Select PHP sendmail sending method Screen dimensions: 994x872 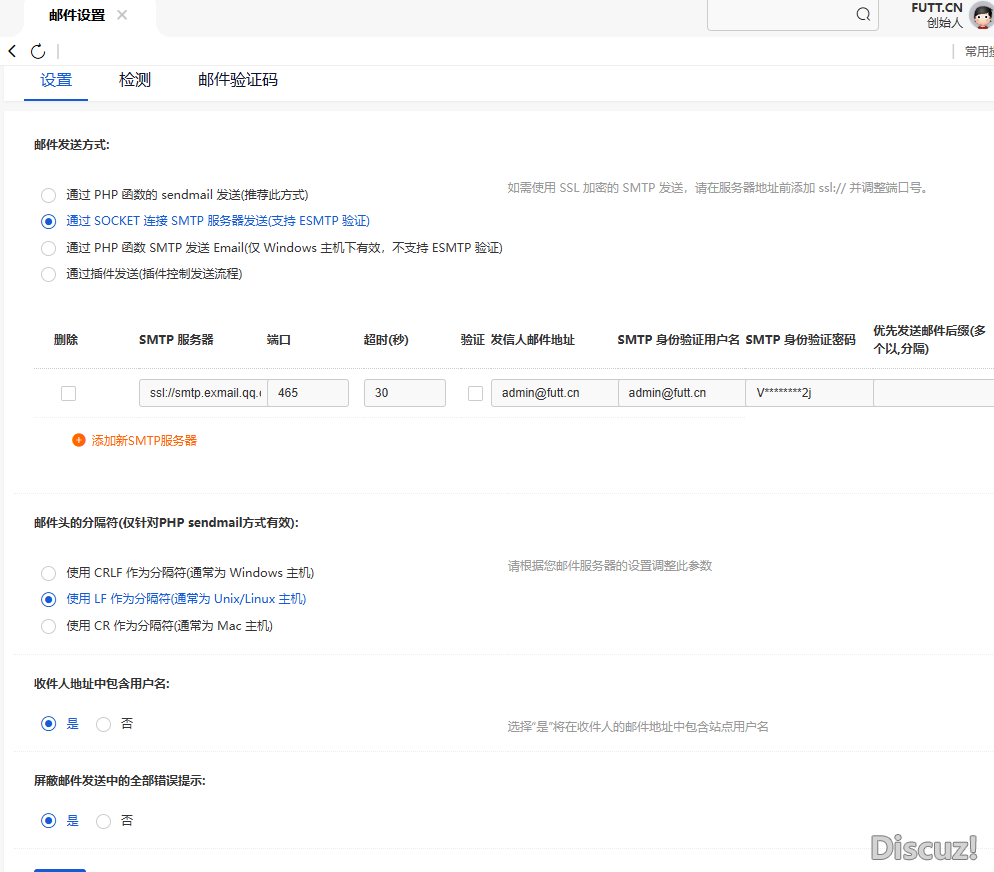pyautogui.click(x=48, y=195)
